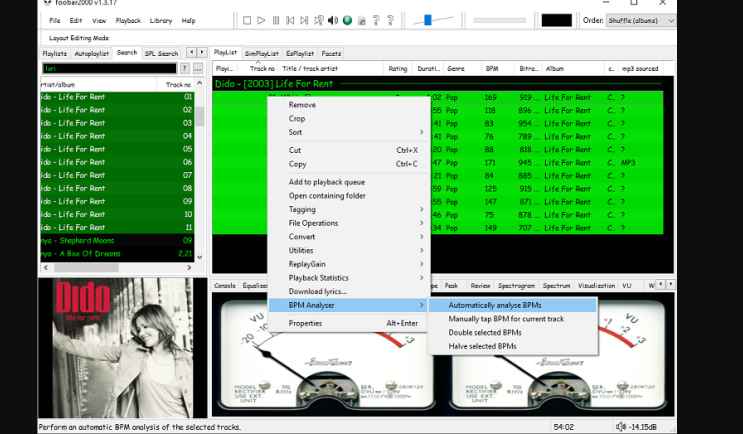Click the Dido album art thumbnail
The height and width of the screenshot is (434, 743).
pos(123,348)
